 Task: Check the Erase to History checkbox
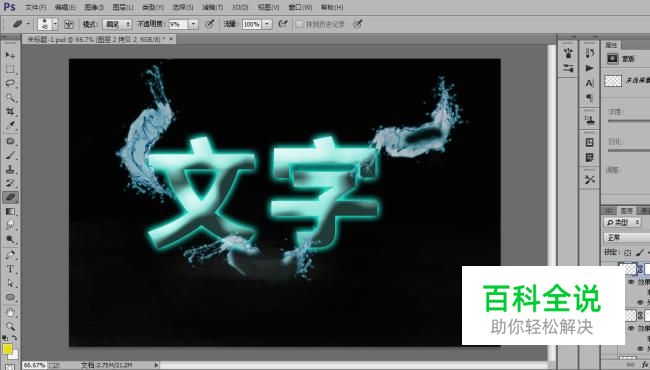(x=299, y=24)
